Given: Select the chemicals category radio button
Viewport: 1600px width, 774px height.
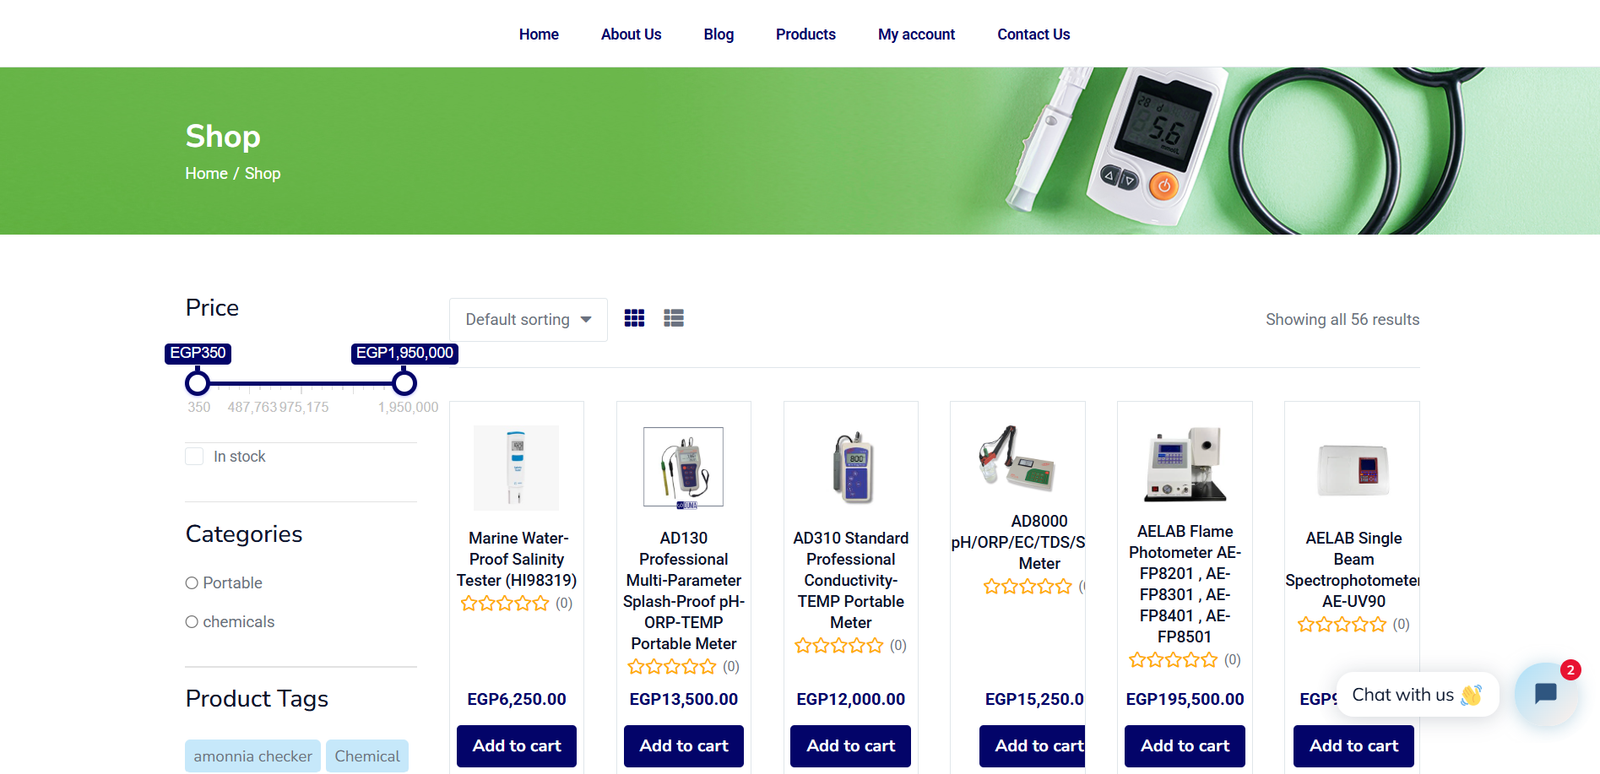Looking at the screenshot, I should point(192,622).
